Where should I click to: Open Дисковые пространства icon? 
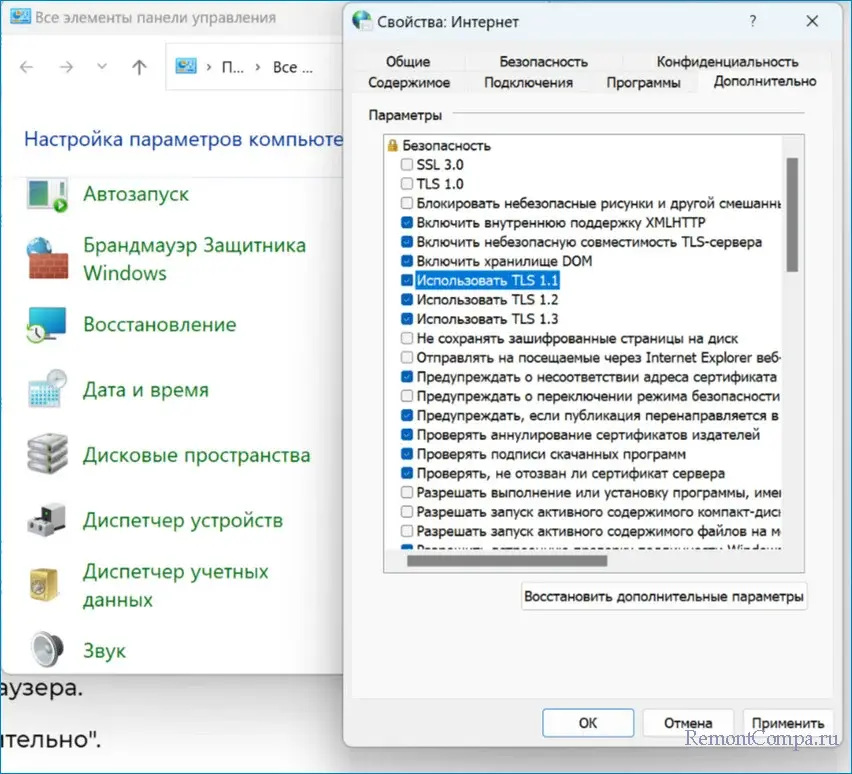[47, 456]
